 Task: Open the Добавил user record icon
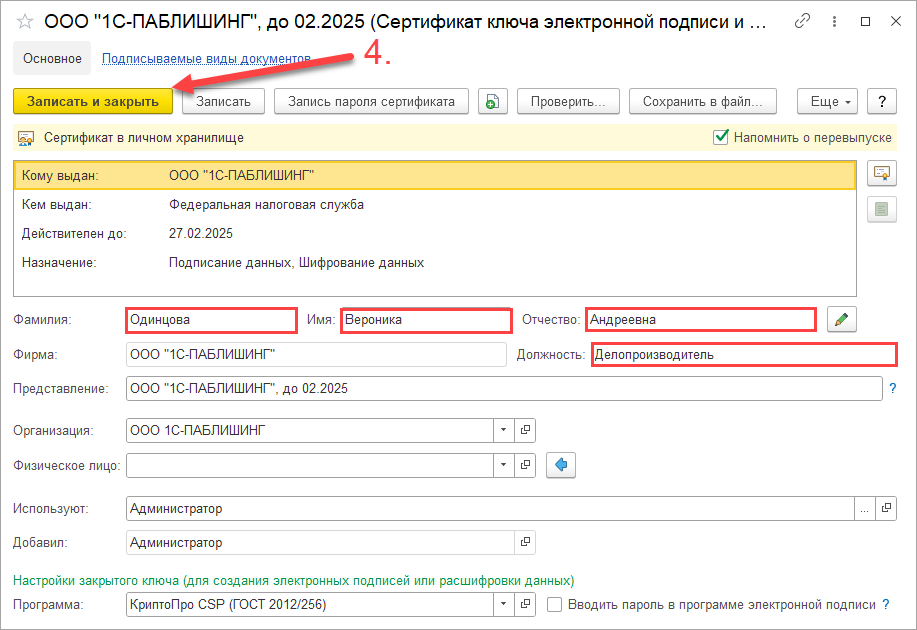(x=525, y=542)
